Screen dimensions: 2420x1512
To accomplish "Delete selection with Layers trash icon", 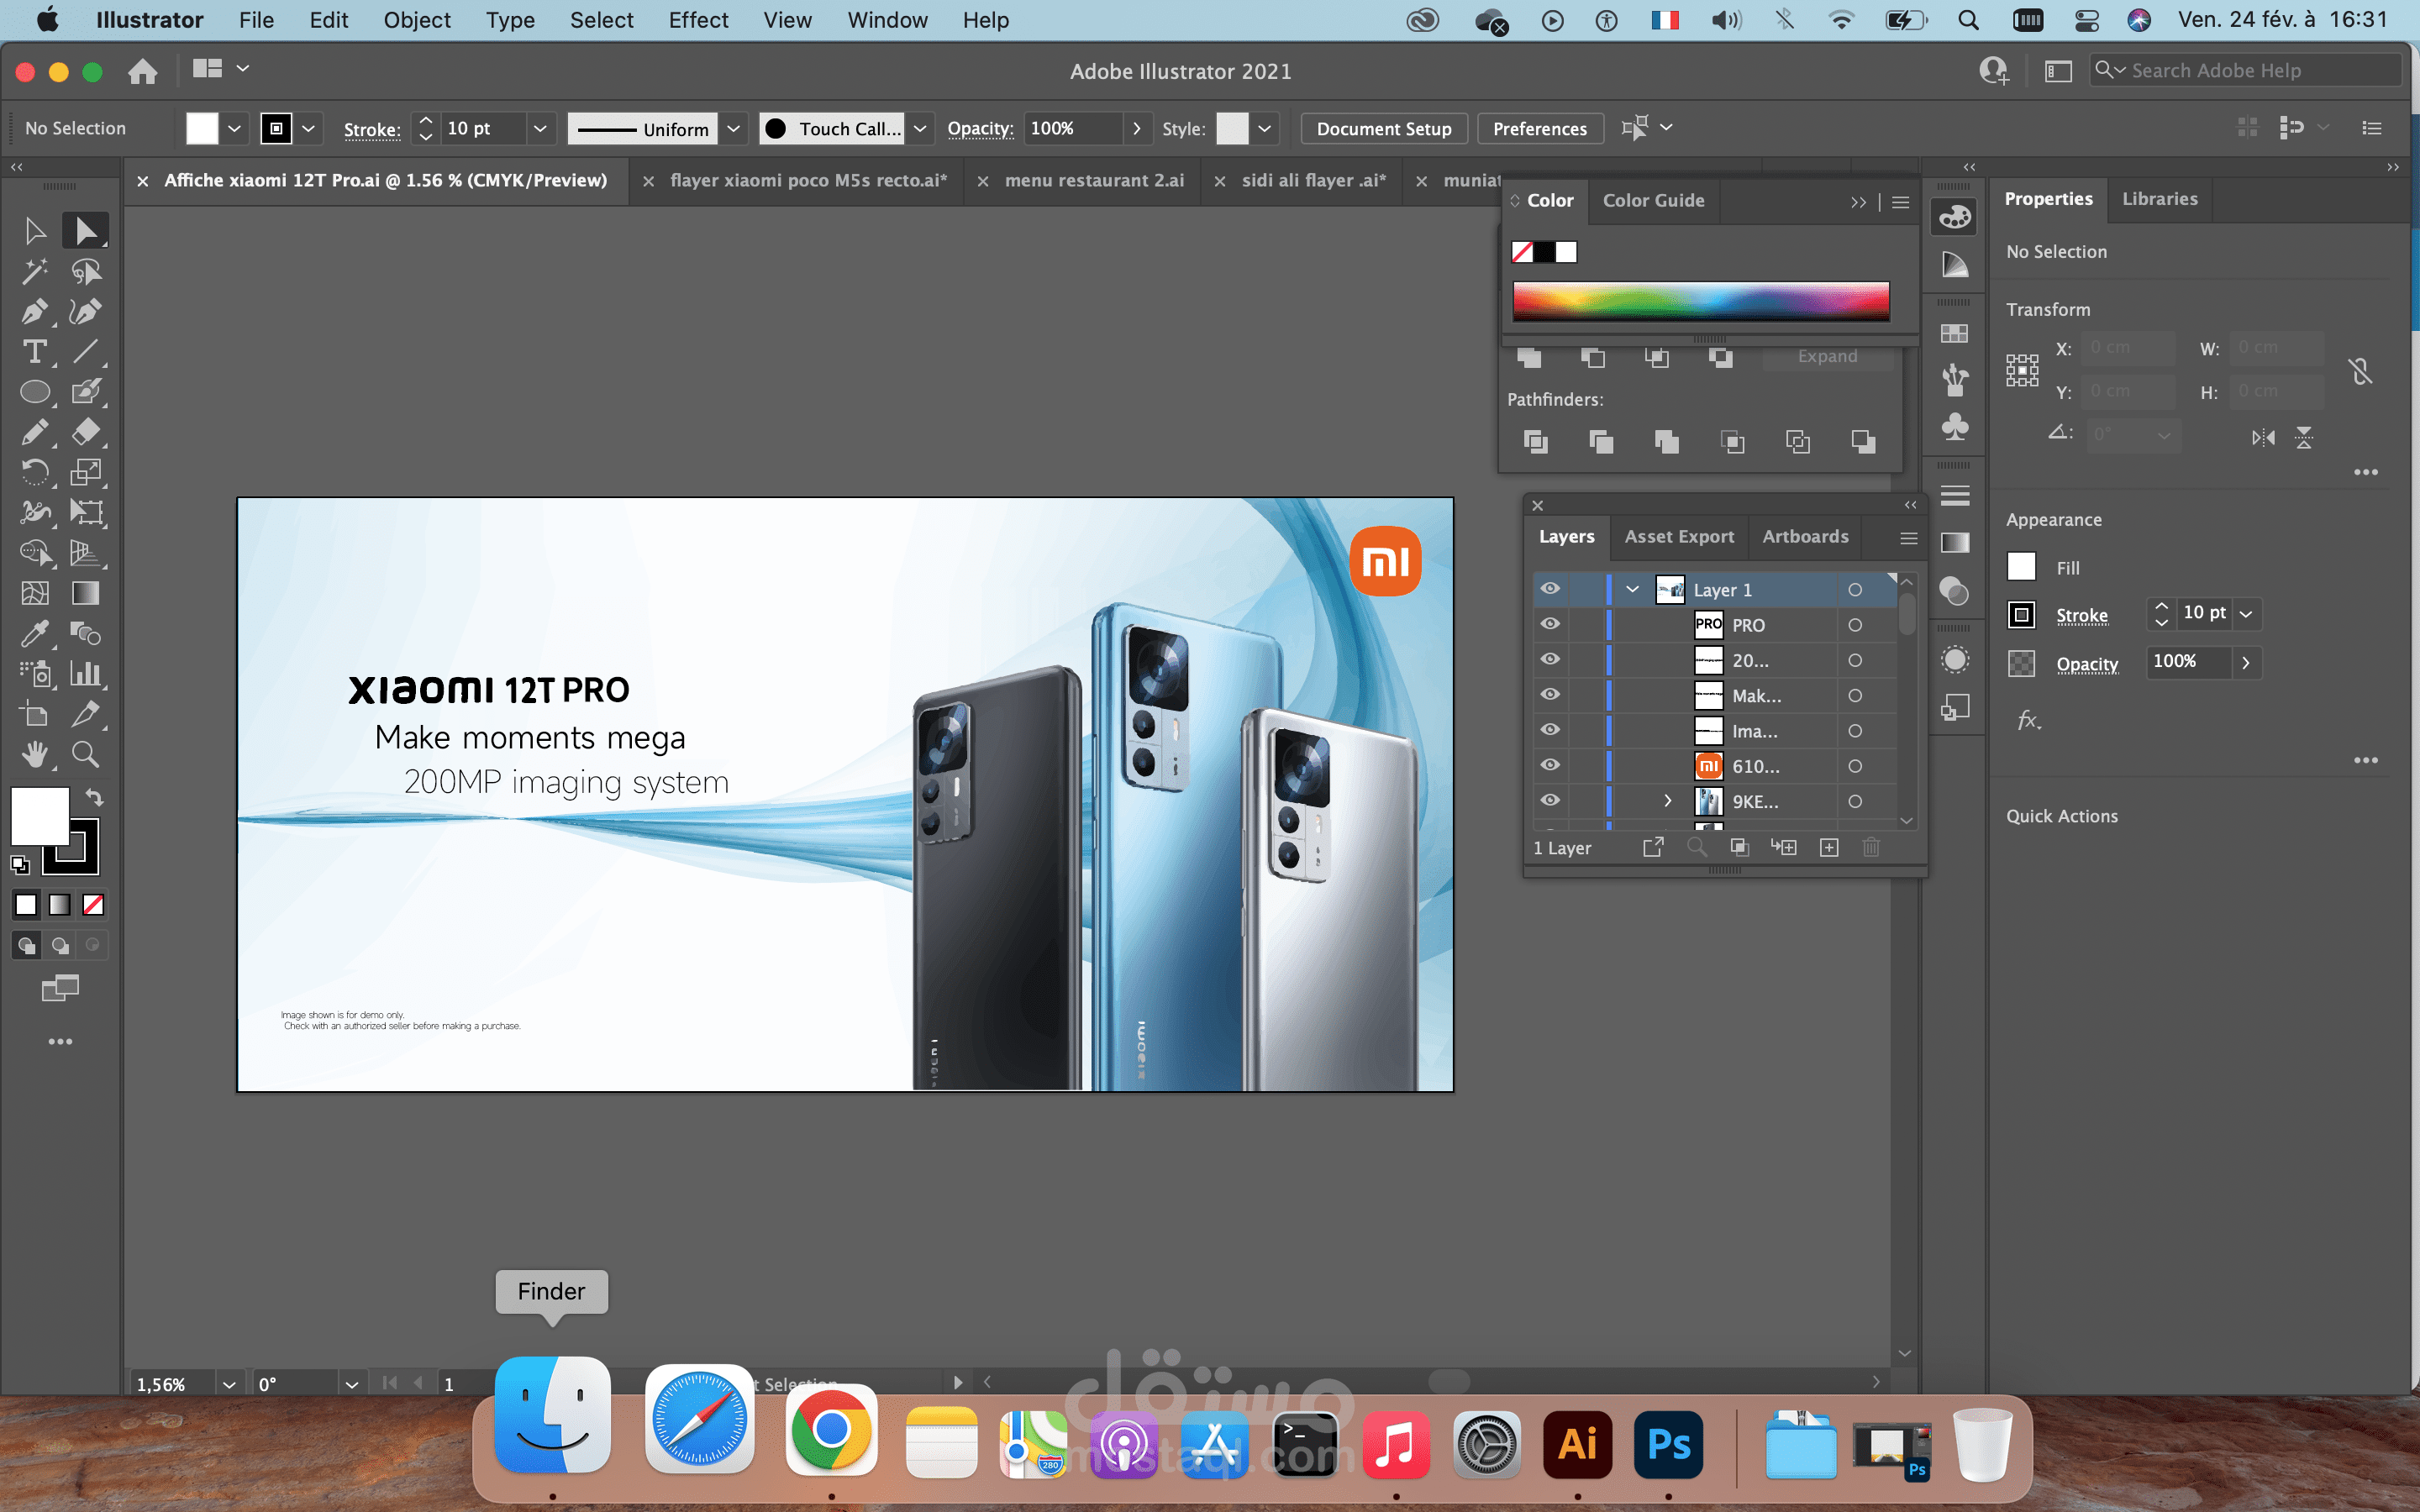I will click(1871, 847).
